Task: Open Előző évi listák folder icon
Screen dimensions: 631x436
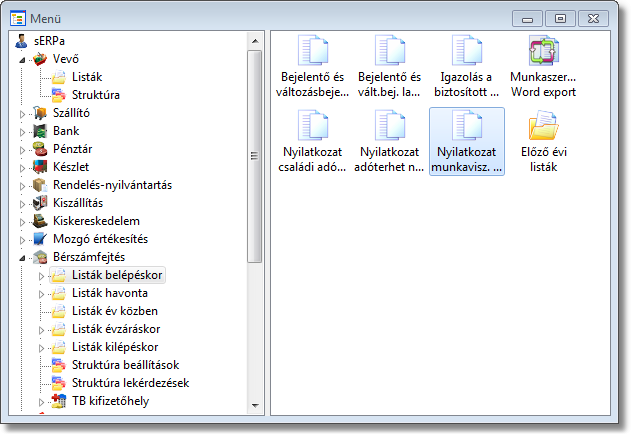Action: [x=544, y=125]
